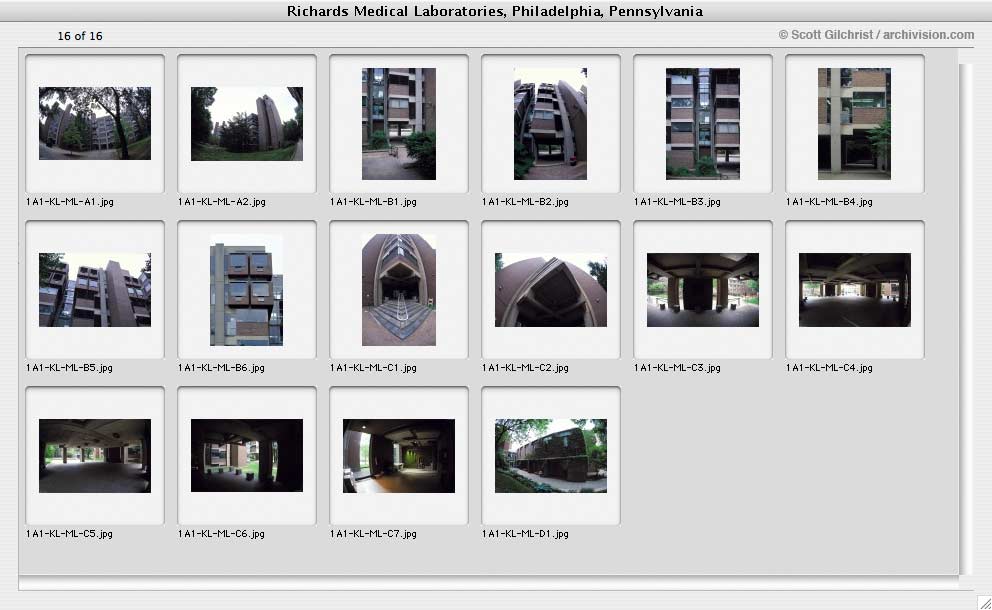
Task: Click the filename label 1A1-KL-ML-B2.jpg
Action: pyautogui.click(x=525, y=202)
